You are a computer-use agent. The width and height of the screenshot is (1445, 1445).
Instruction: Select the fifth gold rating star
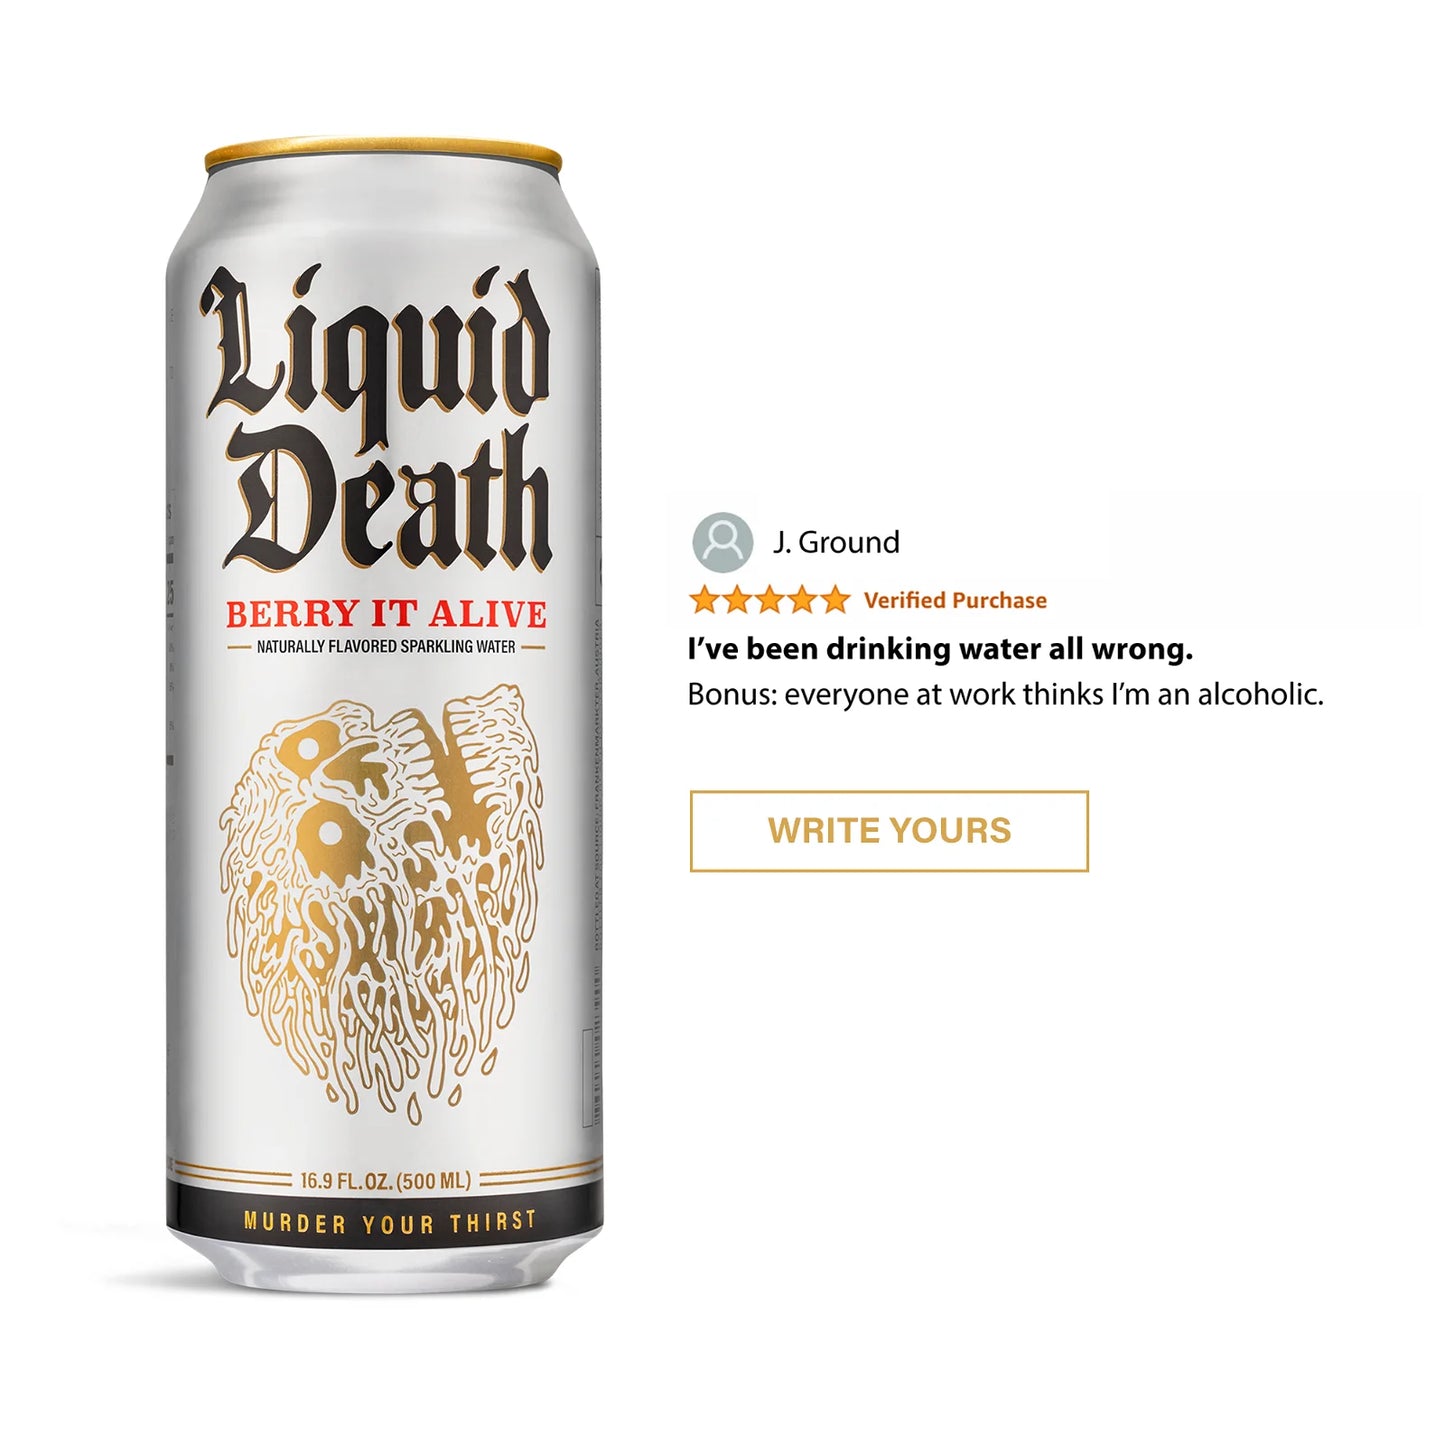pyautogui.click(x=835, y=600)
